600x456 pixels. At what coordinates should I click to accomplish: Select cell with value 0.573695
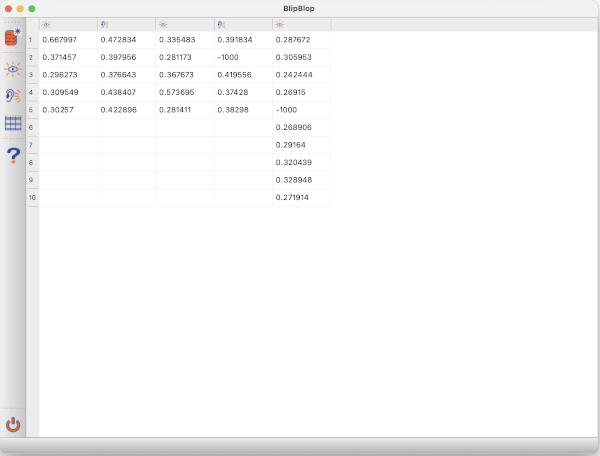pos(184,92)
